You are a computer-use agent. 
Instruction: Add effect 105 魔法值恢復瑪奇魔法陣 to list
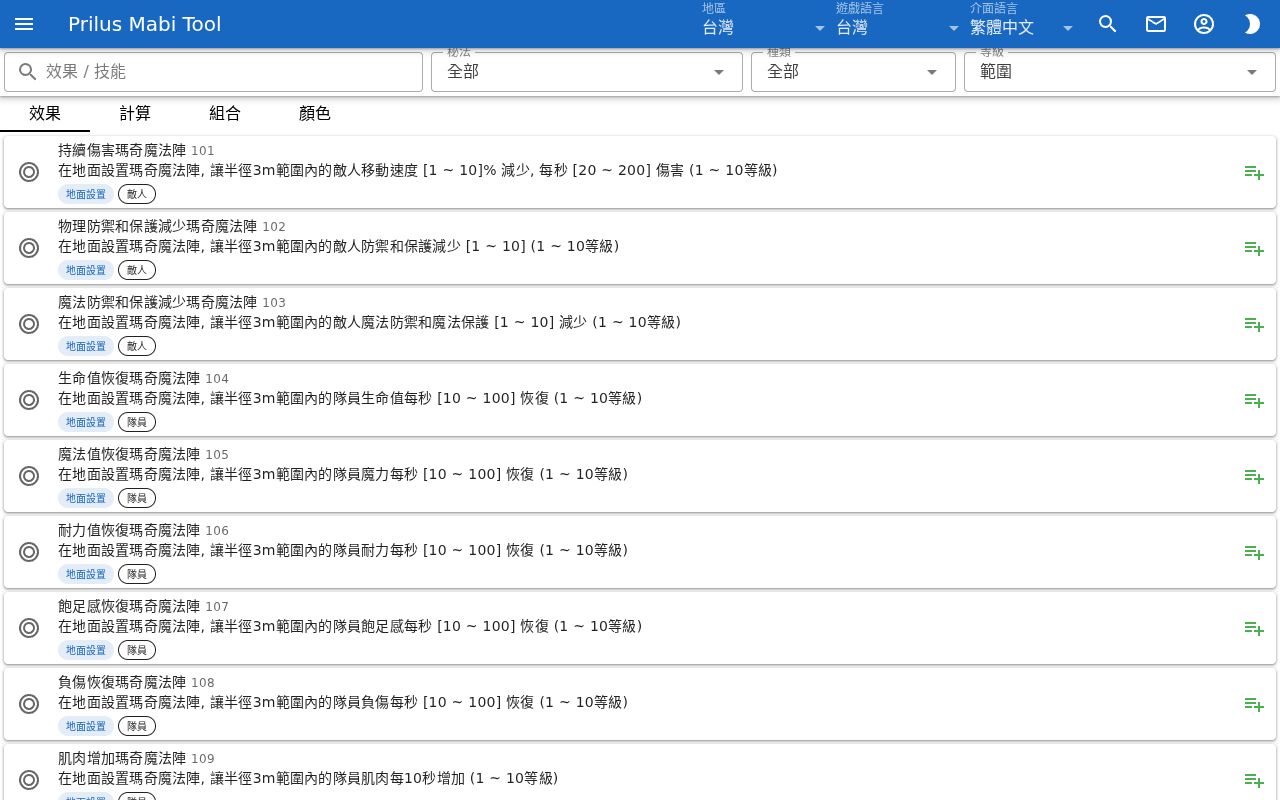[1254, 476]
